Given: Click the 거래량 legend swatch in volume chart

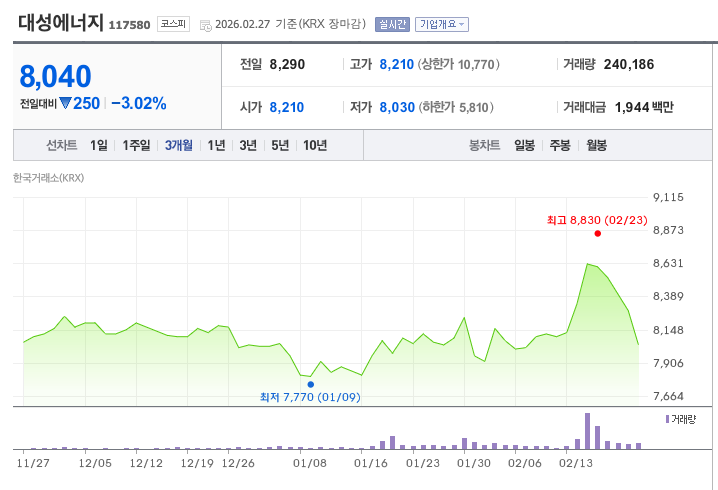Looking at the screenshot, I should tap(667, 419).
